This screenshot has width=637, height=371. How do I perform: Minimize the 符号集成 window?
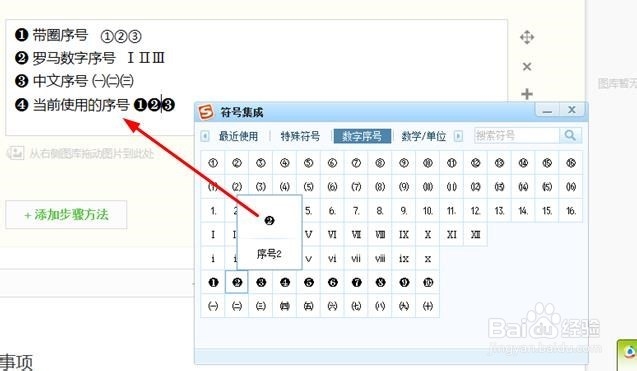click(x=547, y=110)
